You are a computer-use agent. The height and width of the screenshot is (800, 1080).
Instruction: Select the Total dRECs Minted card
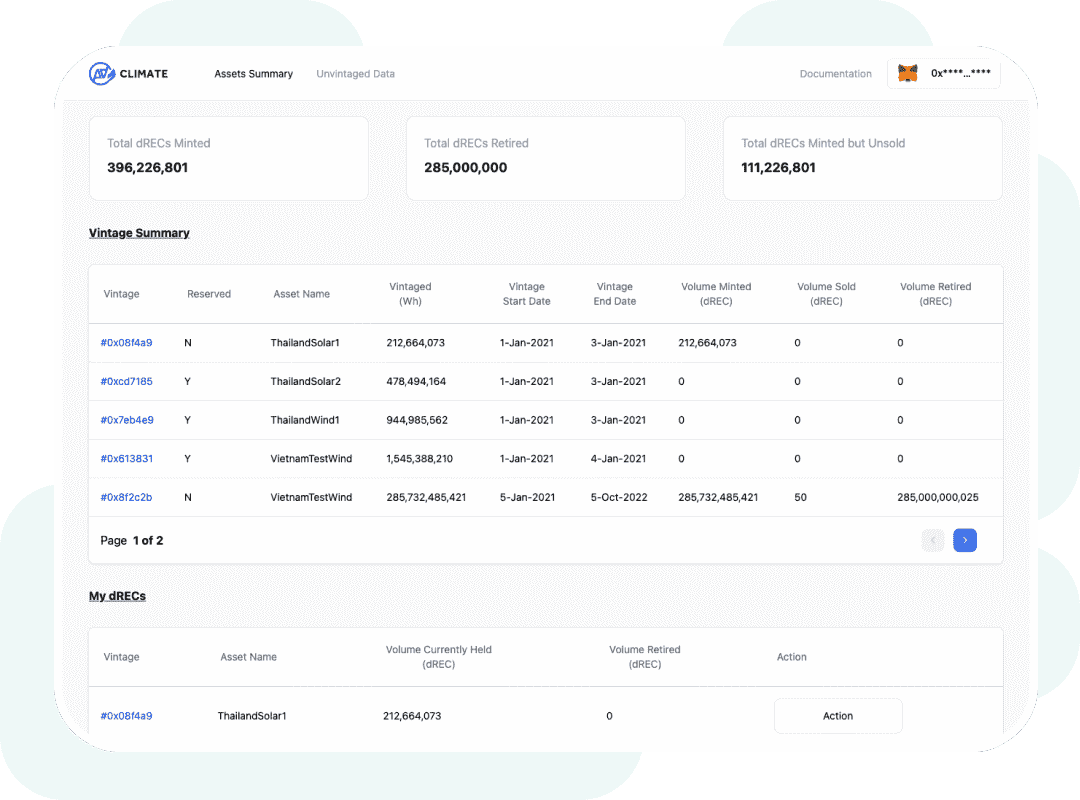228,158
